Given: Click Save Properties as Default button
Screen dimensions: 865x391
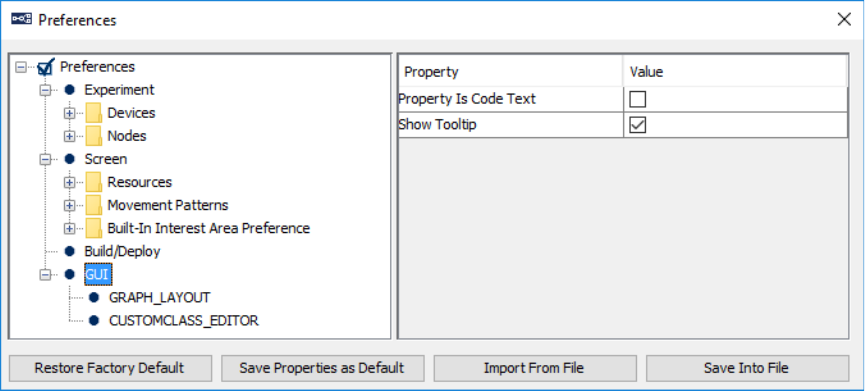Looking at the screenshot, I should pos(323,368).
